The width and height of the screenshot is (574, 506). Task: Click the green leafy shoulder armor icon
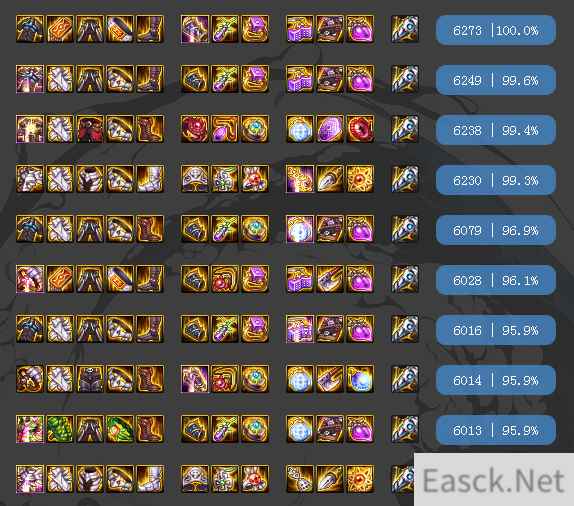(x=60, y=429)
